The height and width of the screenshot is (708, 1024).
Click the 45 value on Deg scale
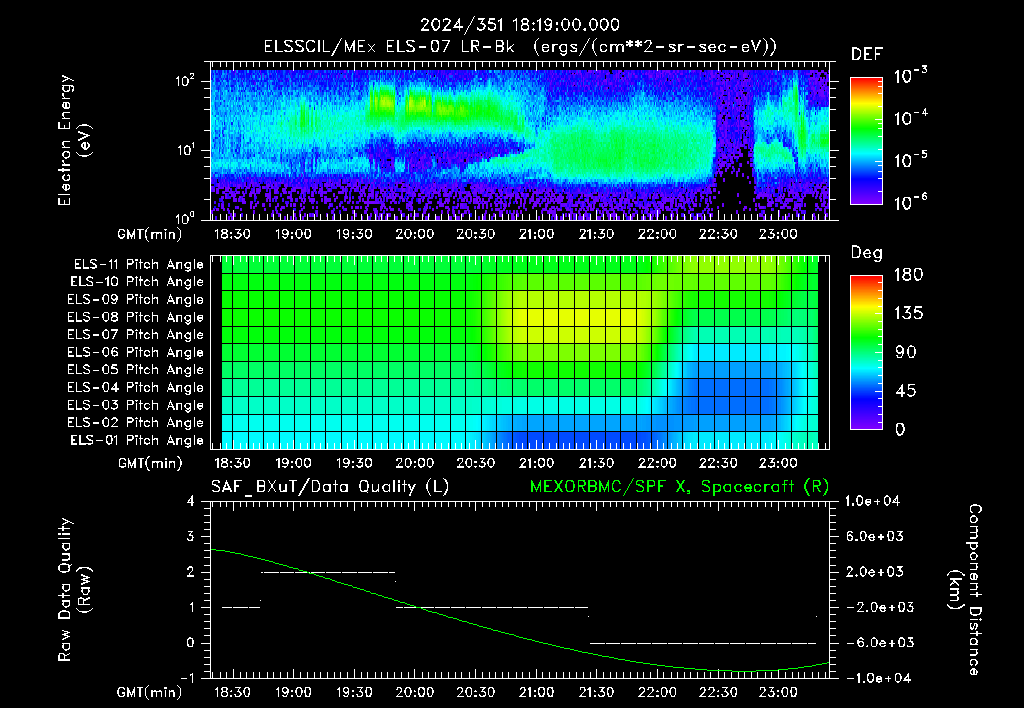point(904,391)
